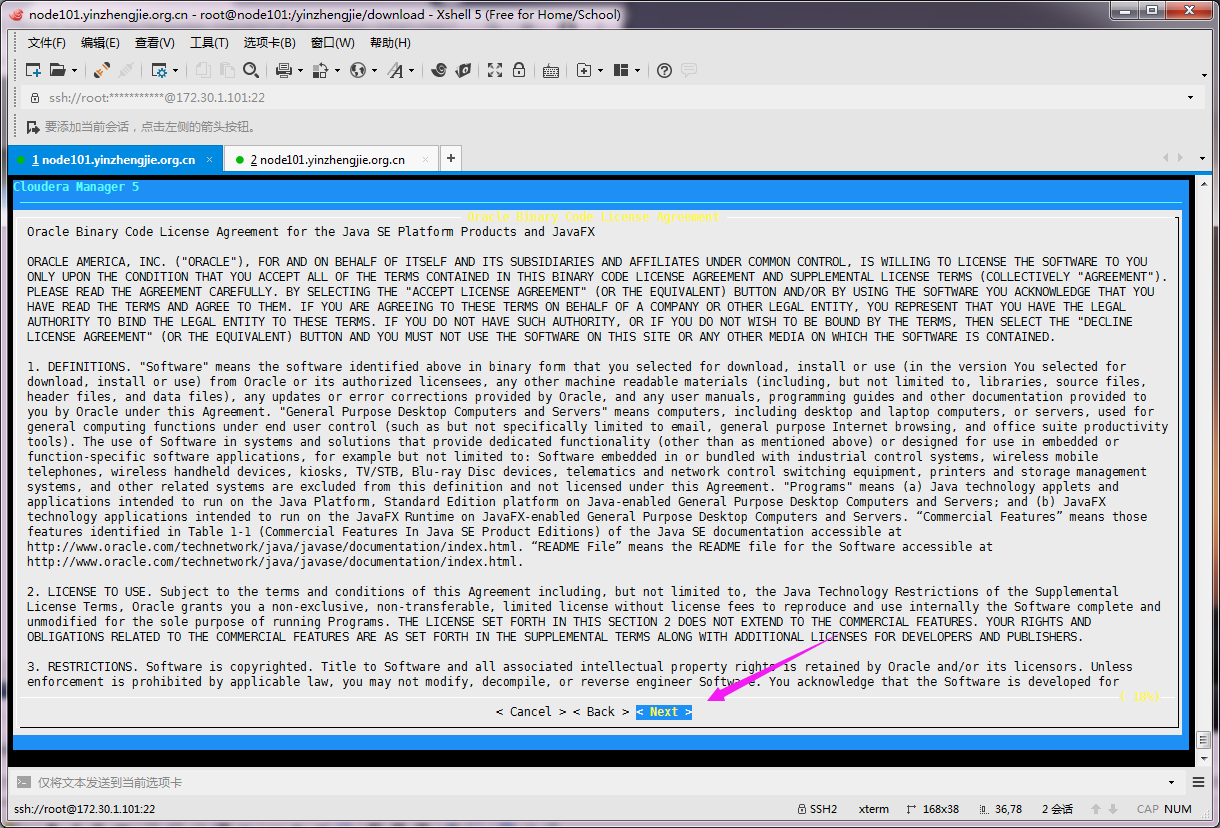Viewport: 1220px width, 828px height.
Task: Expand the encoding globe dropdown arrow
Action: (x=374, y=70)
